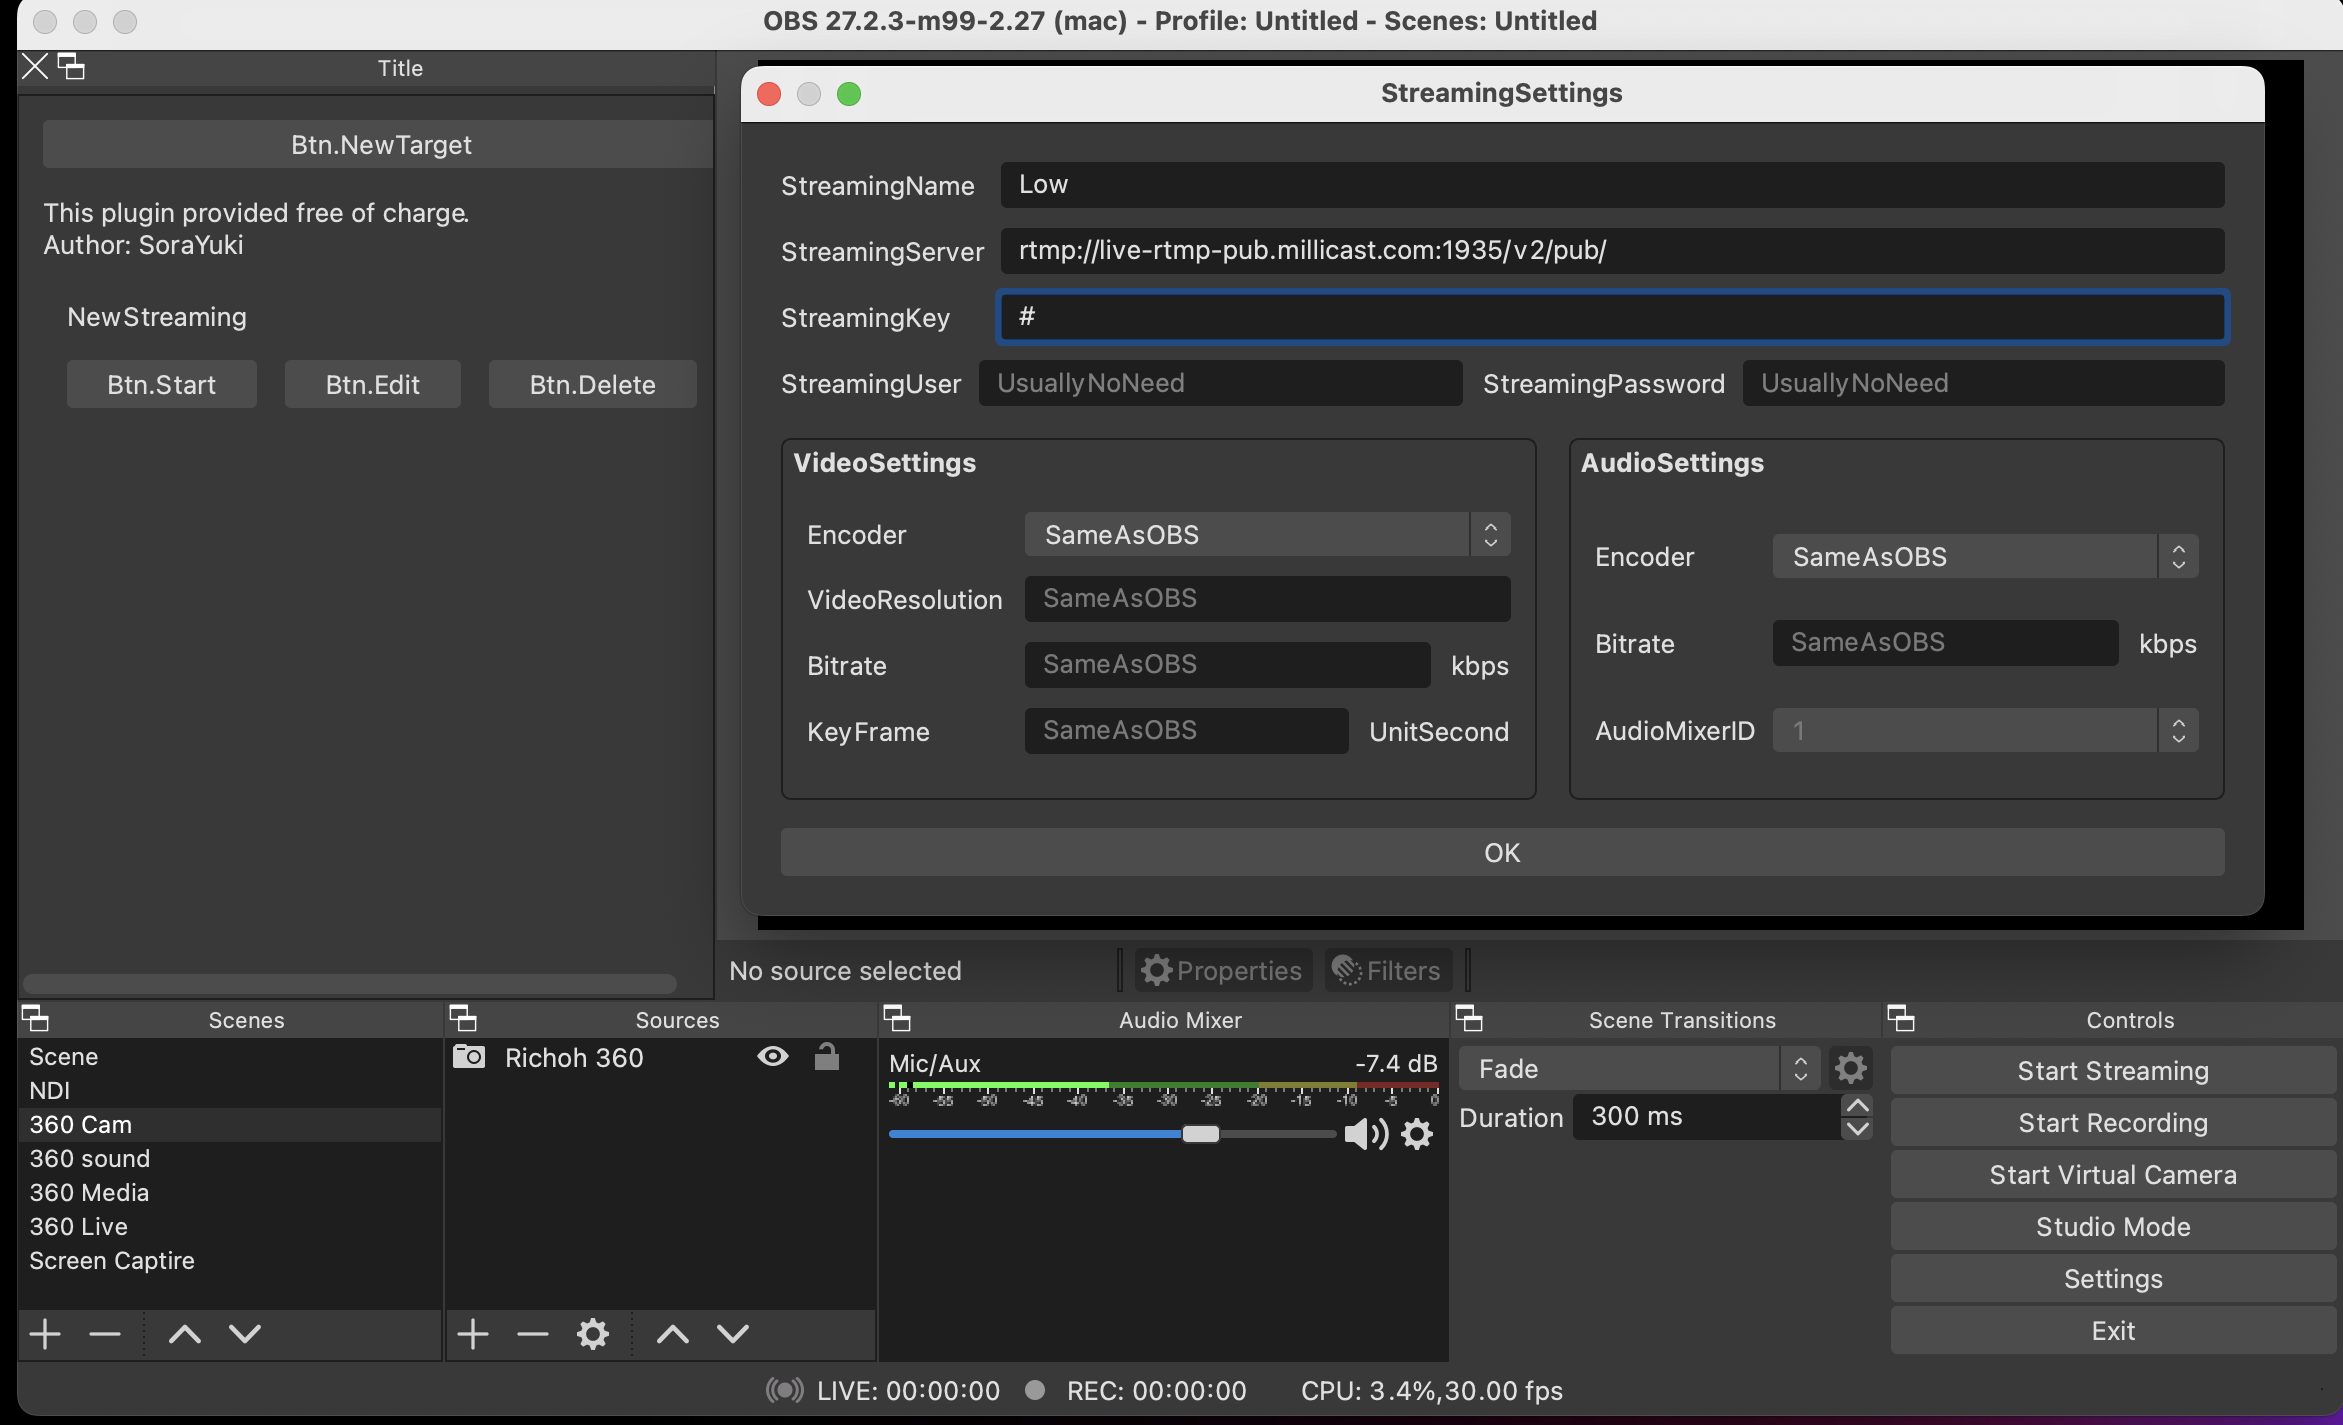Image resolution: width=2343 pixels, height=1425 pixels.
Task: Move scene up with arrow icon
Action: pos(185,1333)
